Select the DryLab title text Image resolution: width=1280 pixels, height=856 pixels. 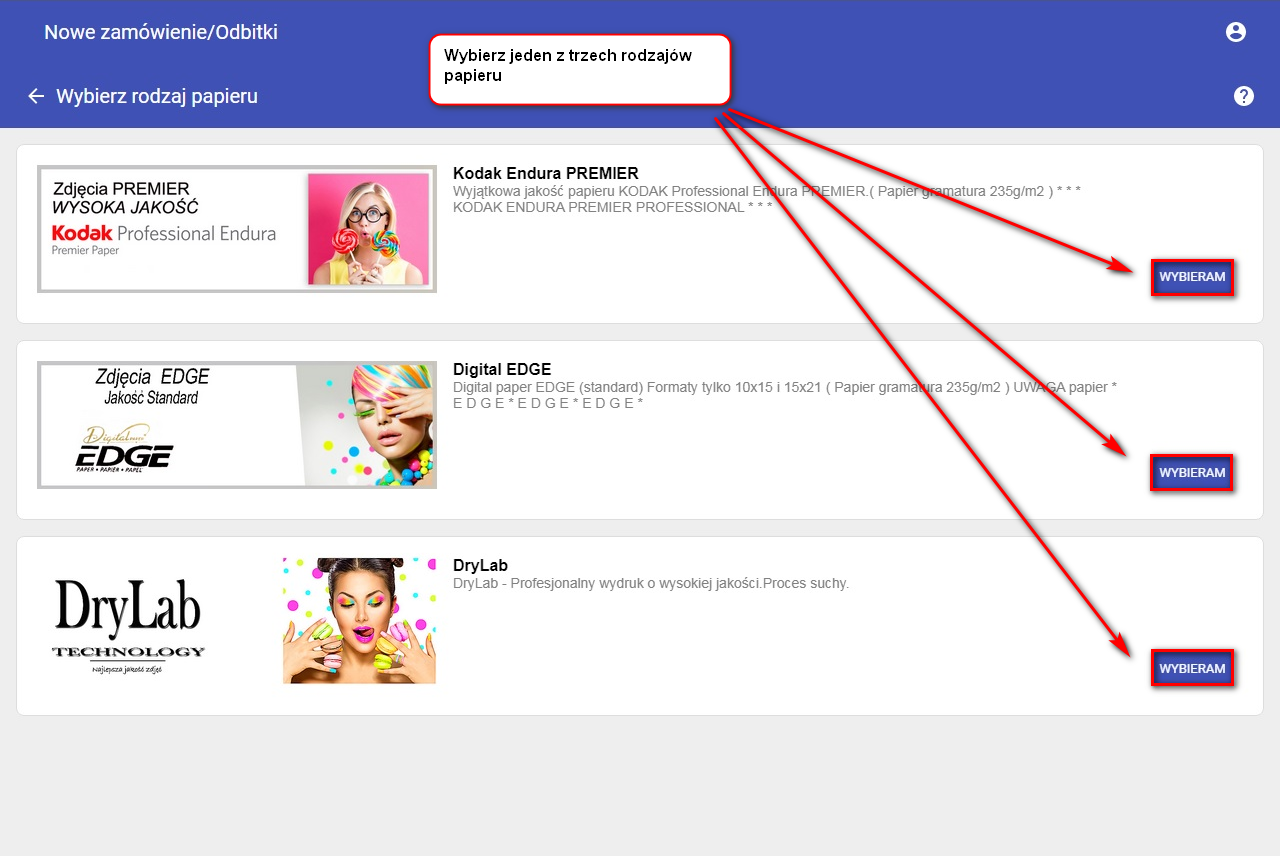click(481, 565)
